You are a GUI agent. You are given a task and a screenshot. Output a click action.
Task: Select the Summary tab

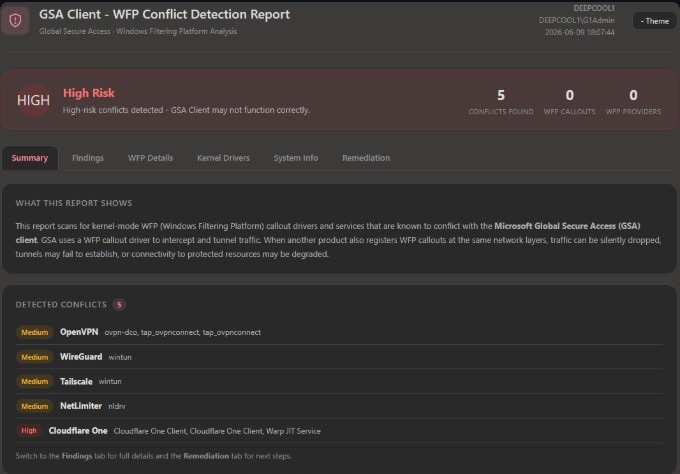pyautogui.click(x=29, y=158)
